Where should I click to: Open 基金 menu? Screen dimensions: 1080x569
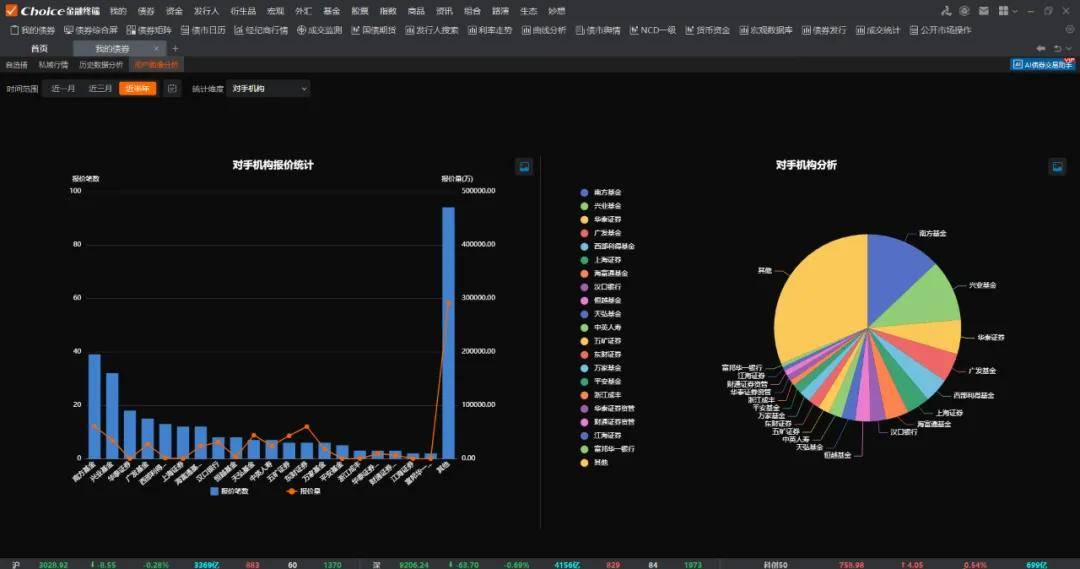tap(331, 11)
